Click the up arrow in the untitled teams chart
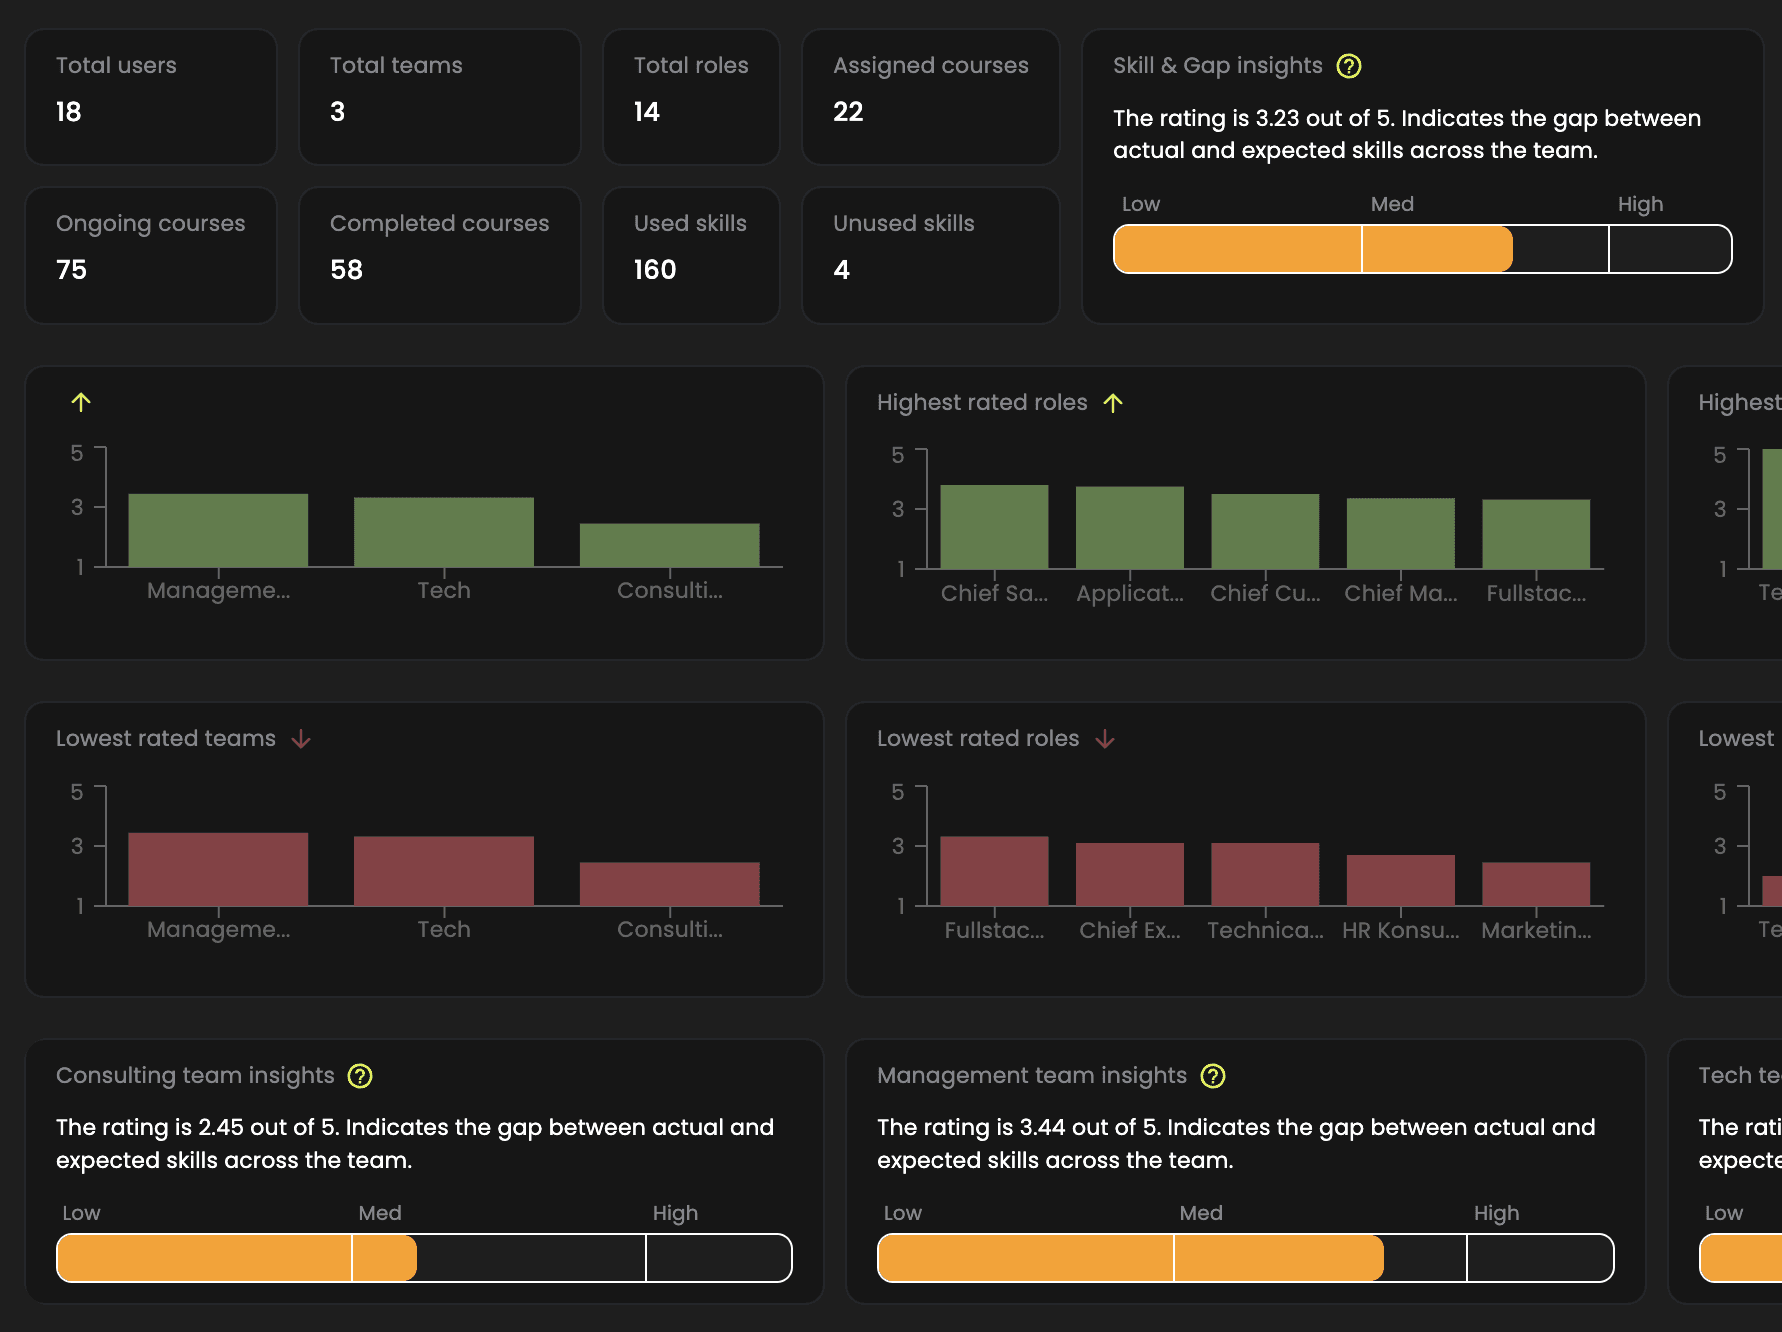This screenshot has width=1782, height=1332. pos(81,402)
